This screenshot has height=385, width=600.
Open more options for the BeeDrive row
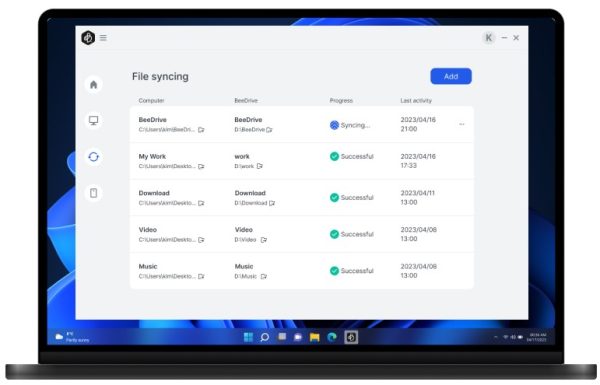point(461,124)
